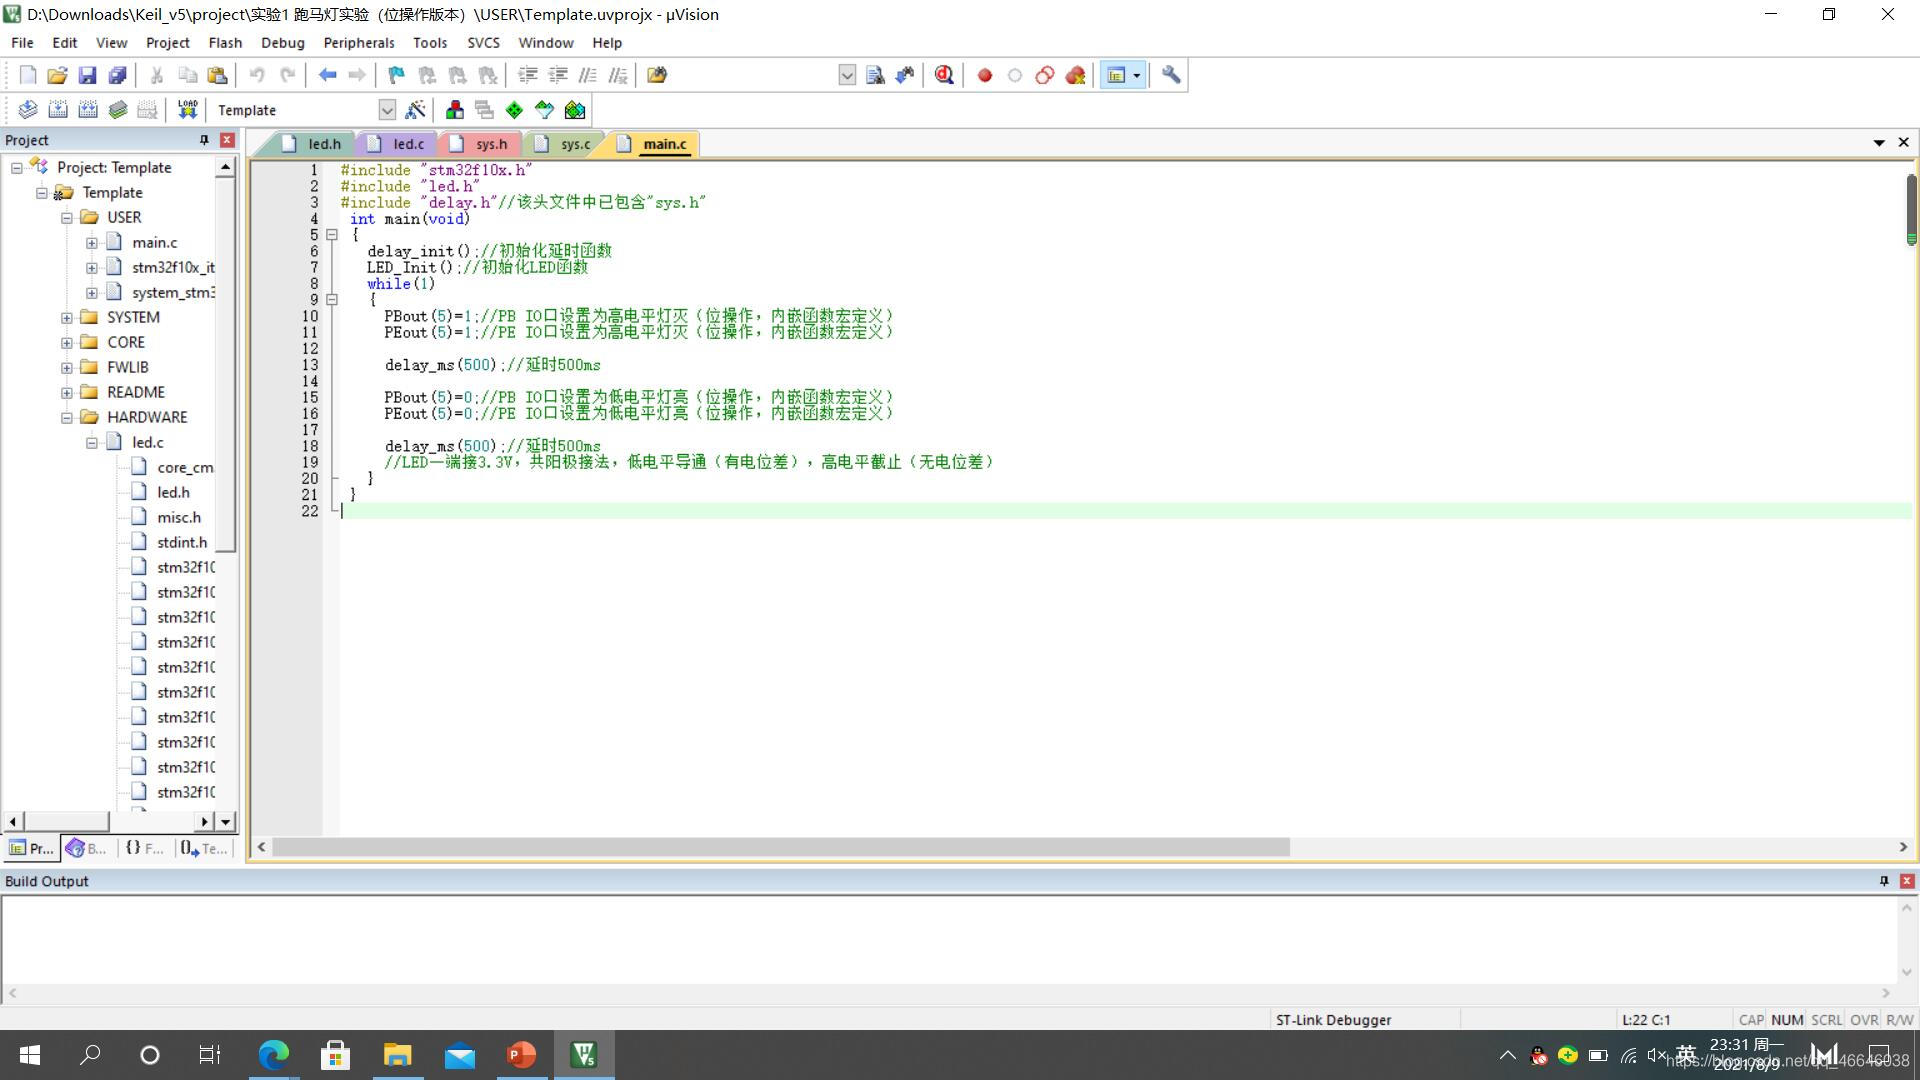This screenshot has height=1080, width=1920.
Task: Open Options for Target magic wand
Action: tap(416, 110)
